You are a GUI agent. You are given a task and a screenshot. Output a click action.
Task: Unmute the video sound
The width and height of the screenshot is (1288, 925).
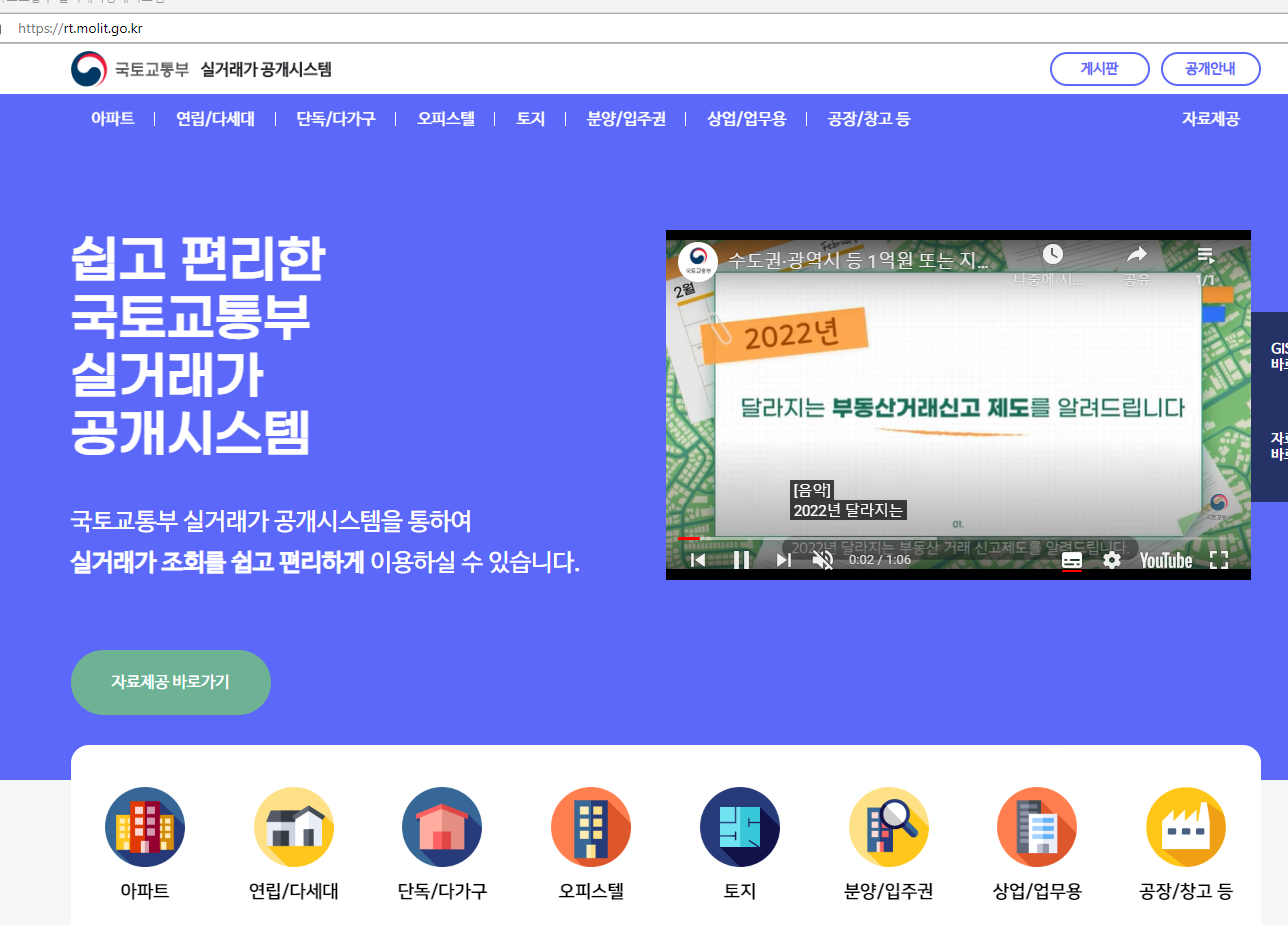click(x=823, y=560)
